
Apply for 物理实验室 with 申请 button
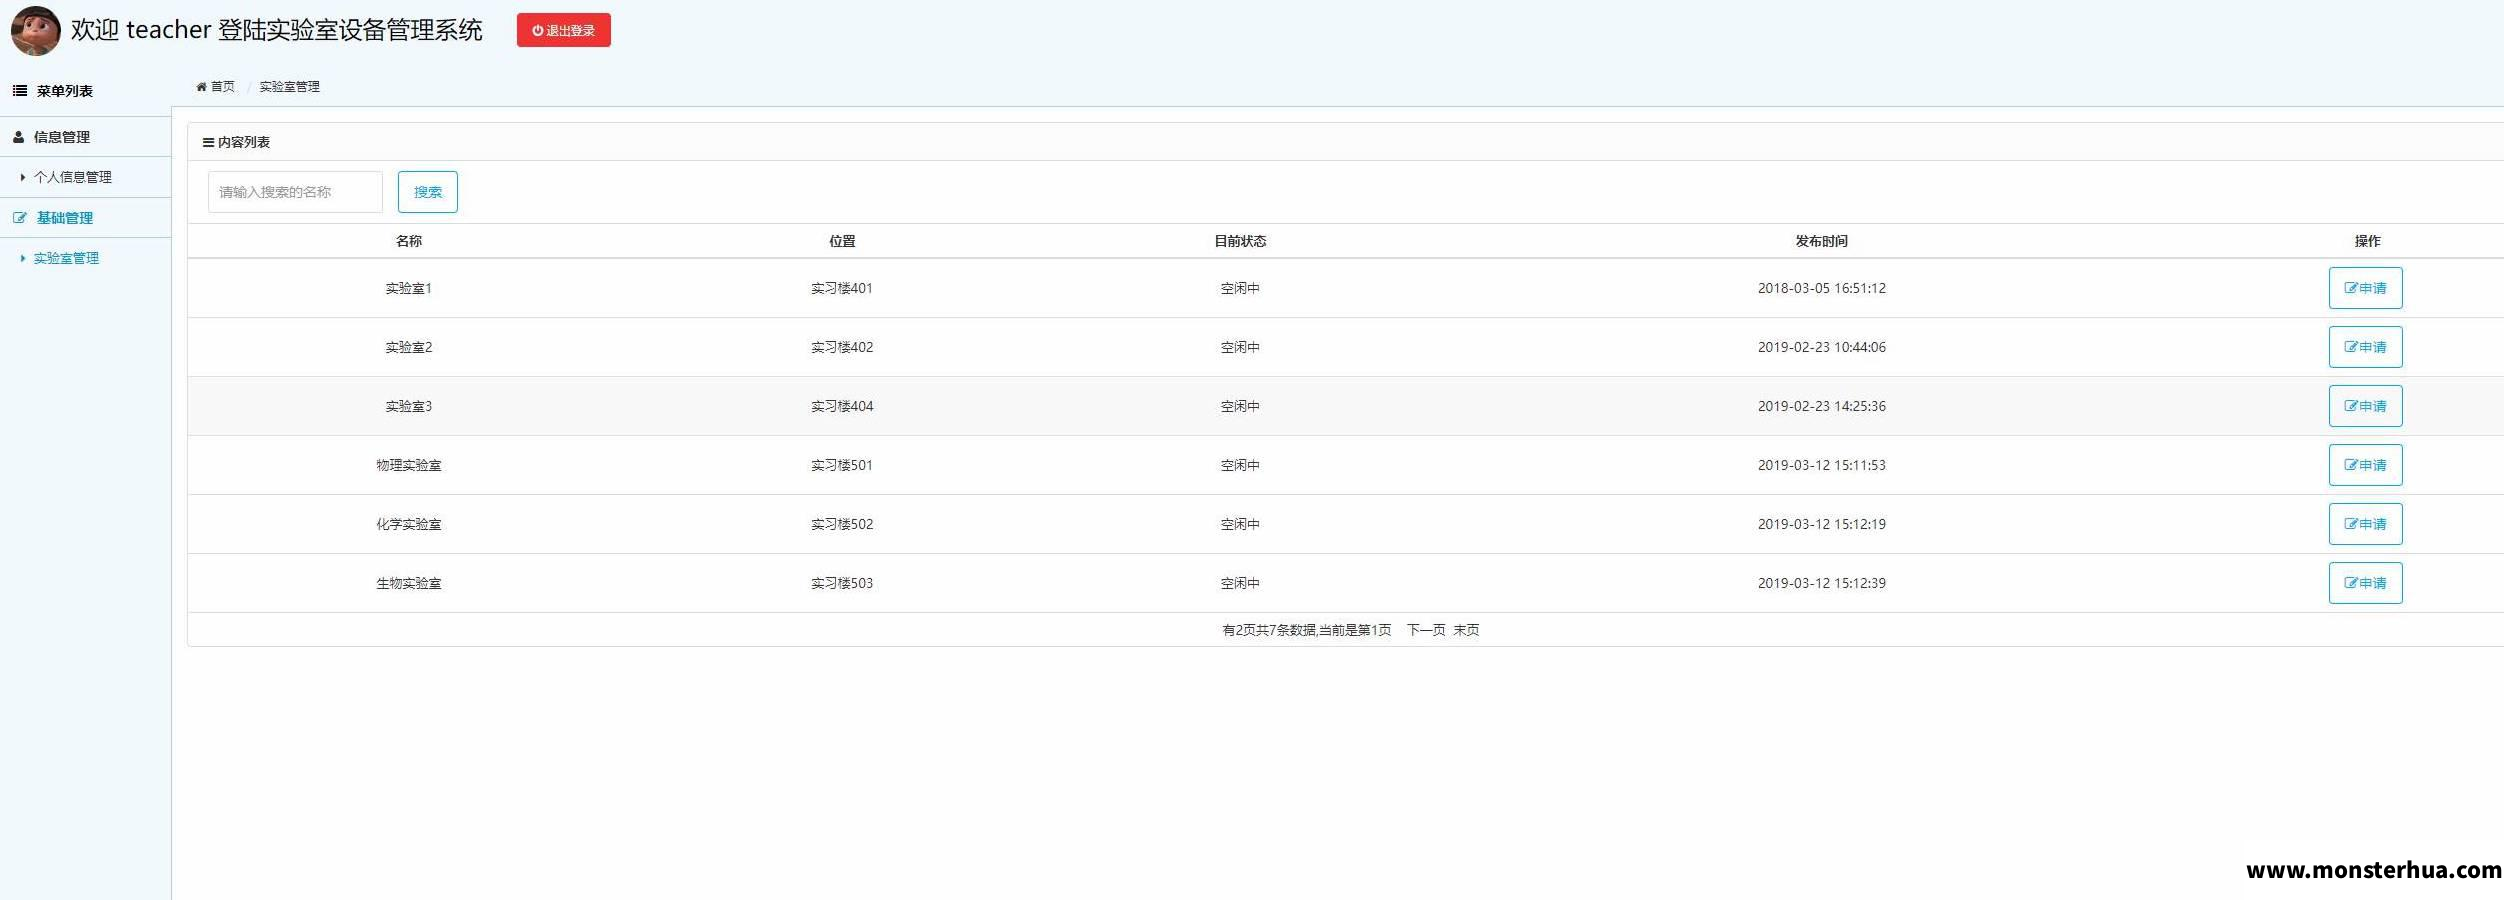(2365, 465)
